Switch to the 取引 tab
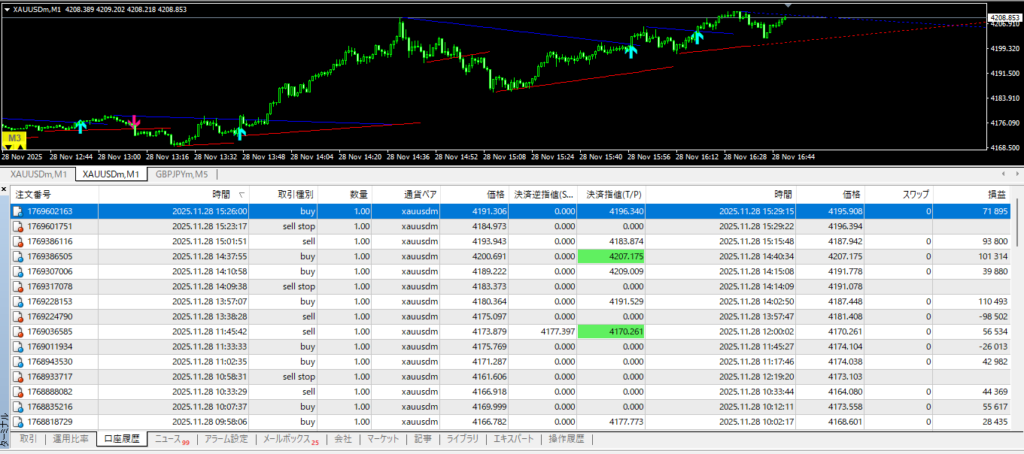1024x454 pixels. pos(29,439)
